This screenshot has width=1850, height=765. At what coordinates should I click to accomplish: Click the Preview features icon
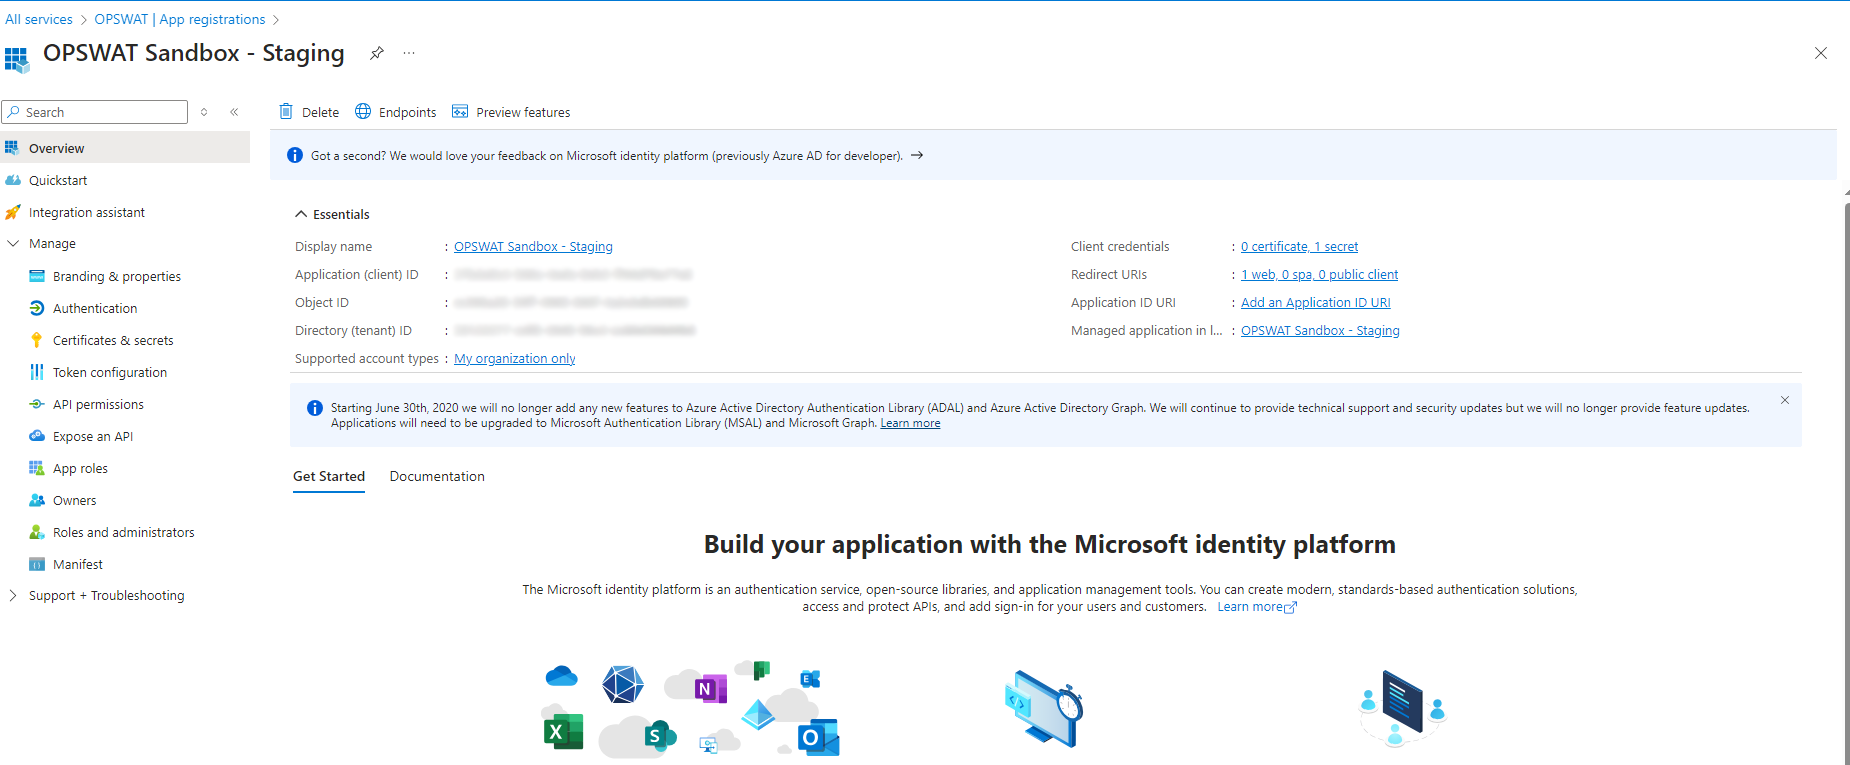point(460,111)
